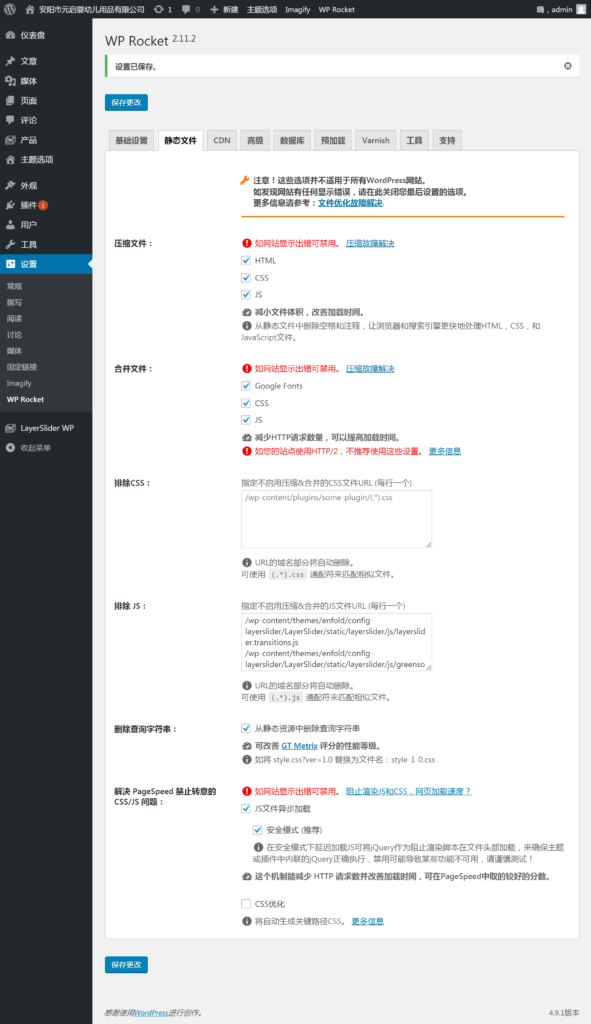This screenshot has height=1024, width=591.
Task: Open site home icon in admin bar
Action: (x=29, y=9)
